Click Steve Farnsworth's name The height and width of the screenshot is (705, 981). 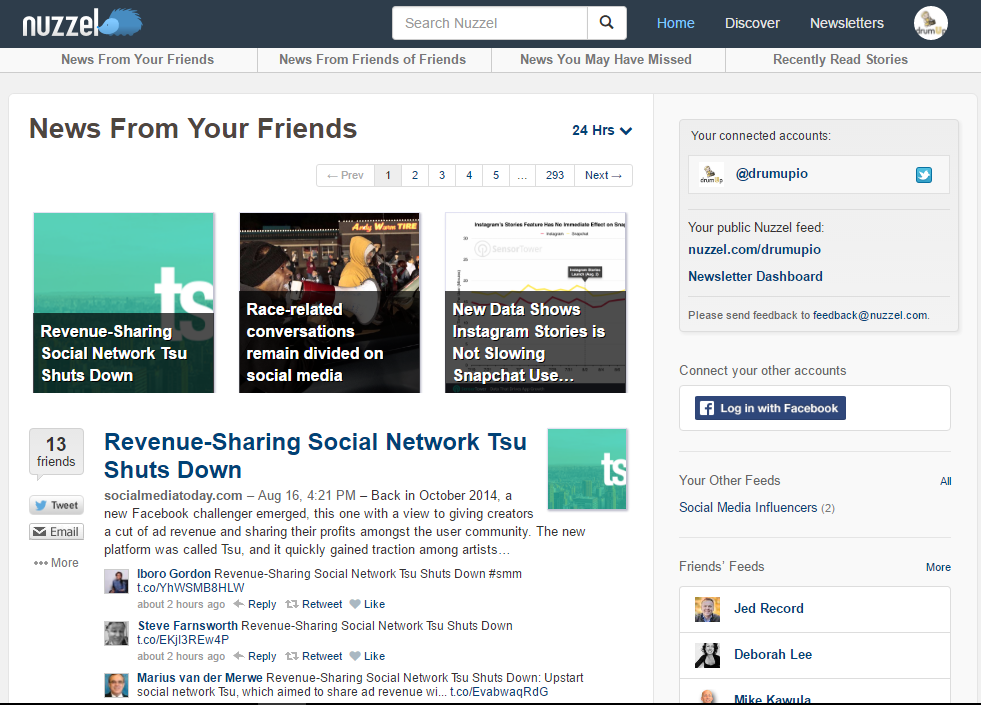(x=188, y=626)
